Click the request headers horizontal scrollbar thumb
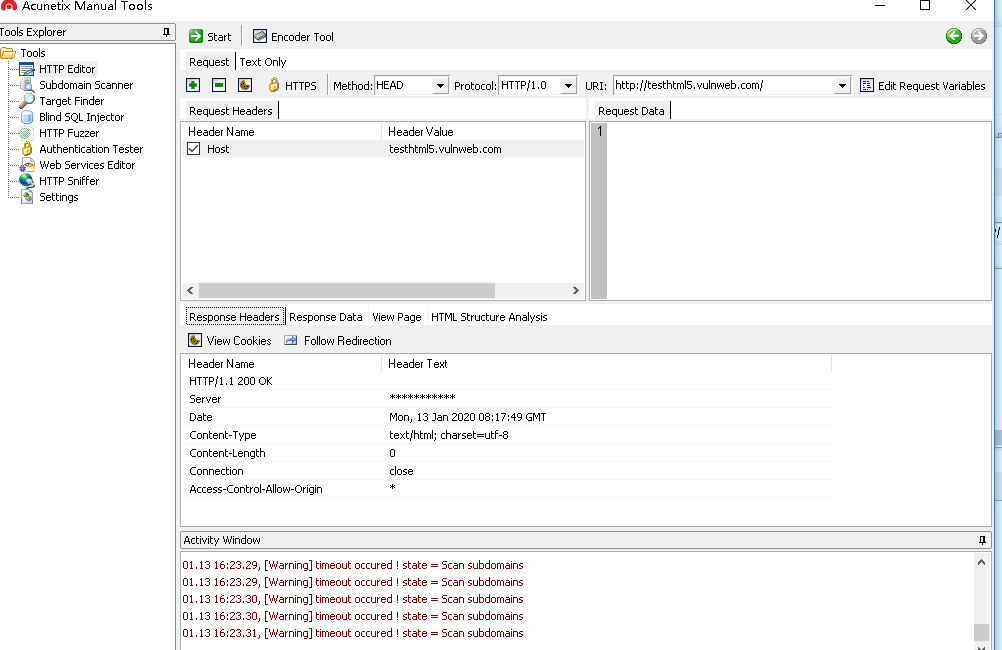This screenshot has width=1002, height=650. pyautogui.click(x=346, y=290)
